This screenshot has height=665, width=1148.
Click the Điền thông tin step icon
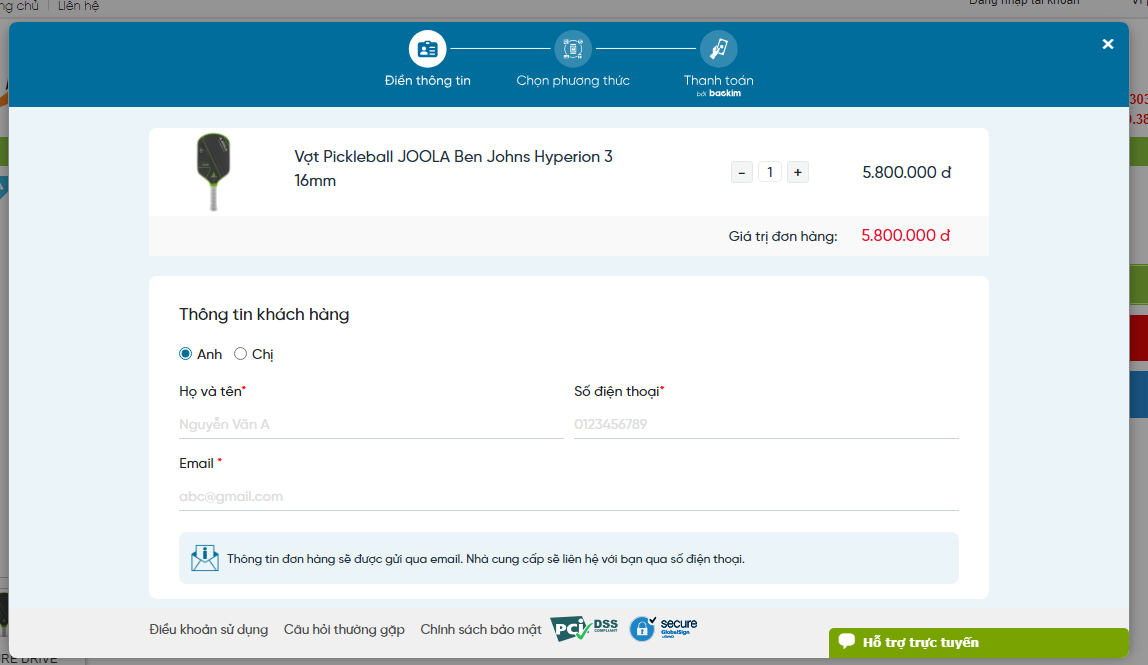[x=427, y=48]
